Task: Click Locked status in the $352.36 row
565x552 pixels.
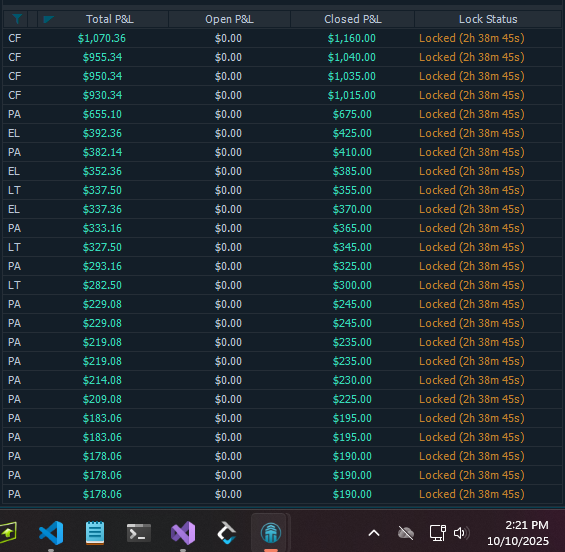Action: click(471, 171)
